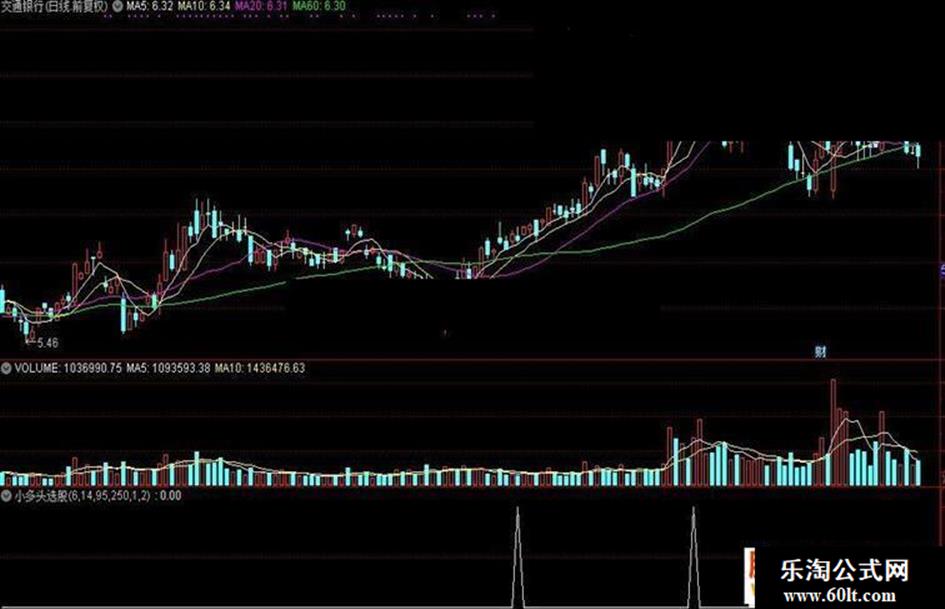
Task: Select the MA20: 6.31 label
Action: pos(262,6)
